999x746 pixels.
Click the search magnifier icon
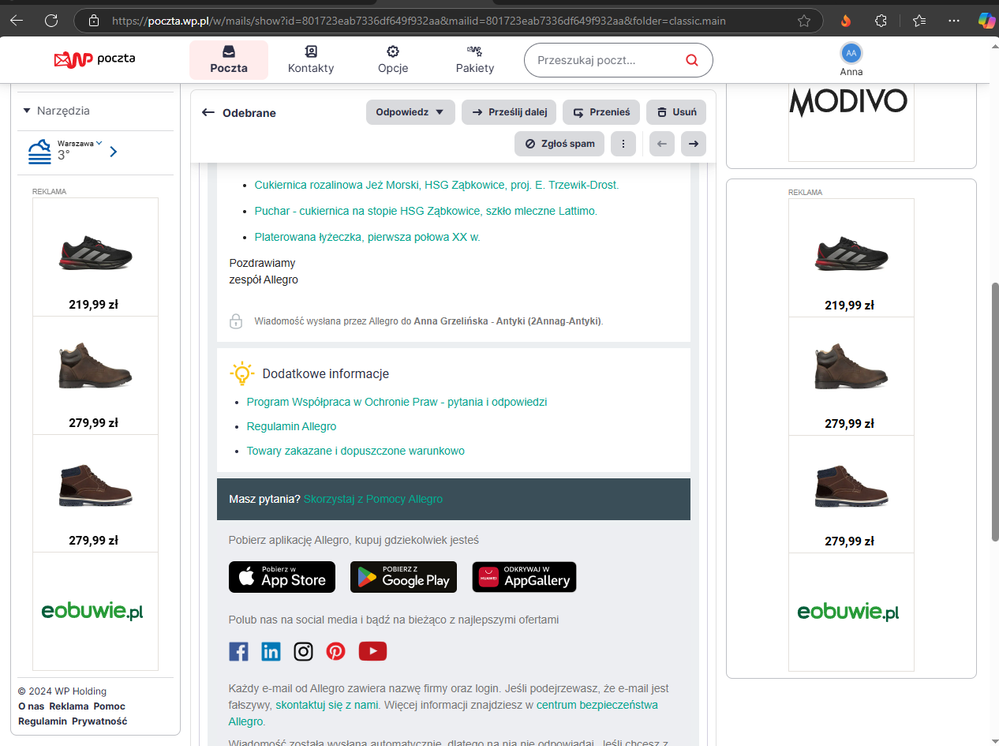(x=691, y=61)
